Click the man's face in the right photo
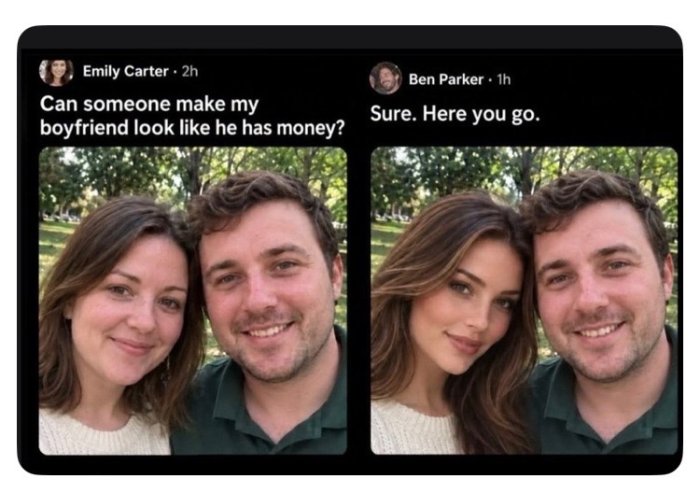The height and width of the screenshot is (493, 700). pos(600,295)
